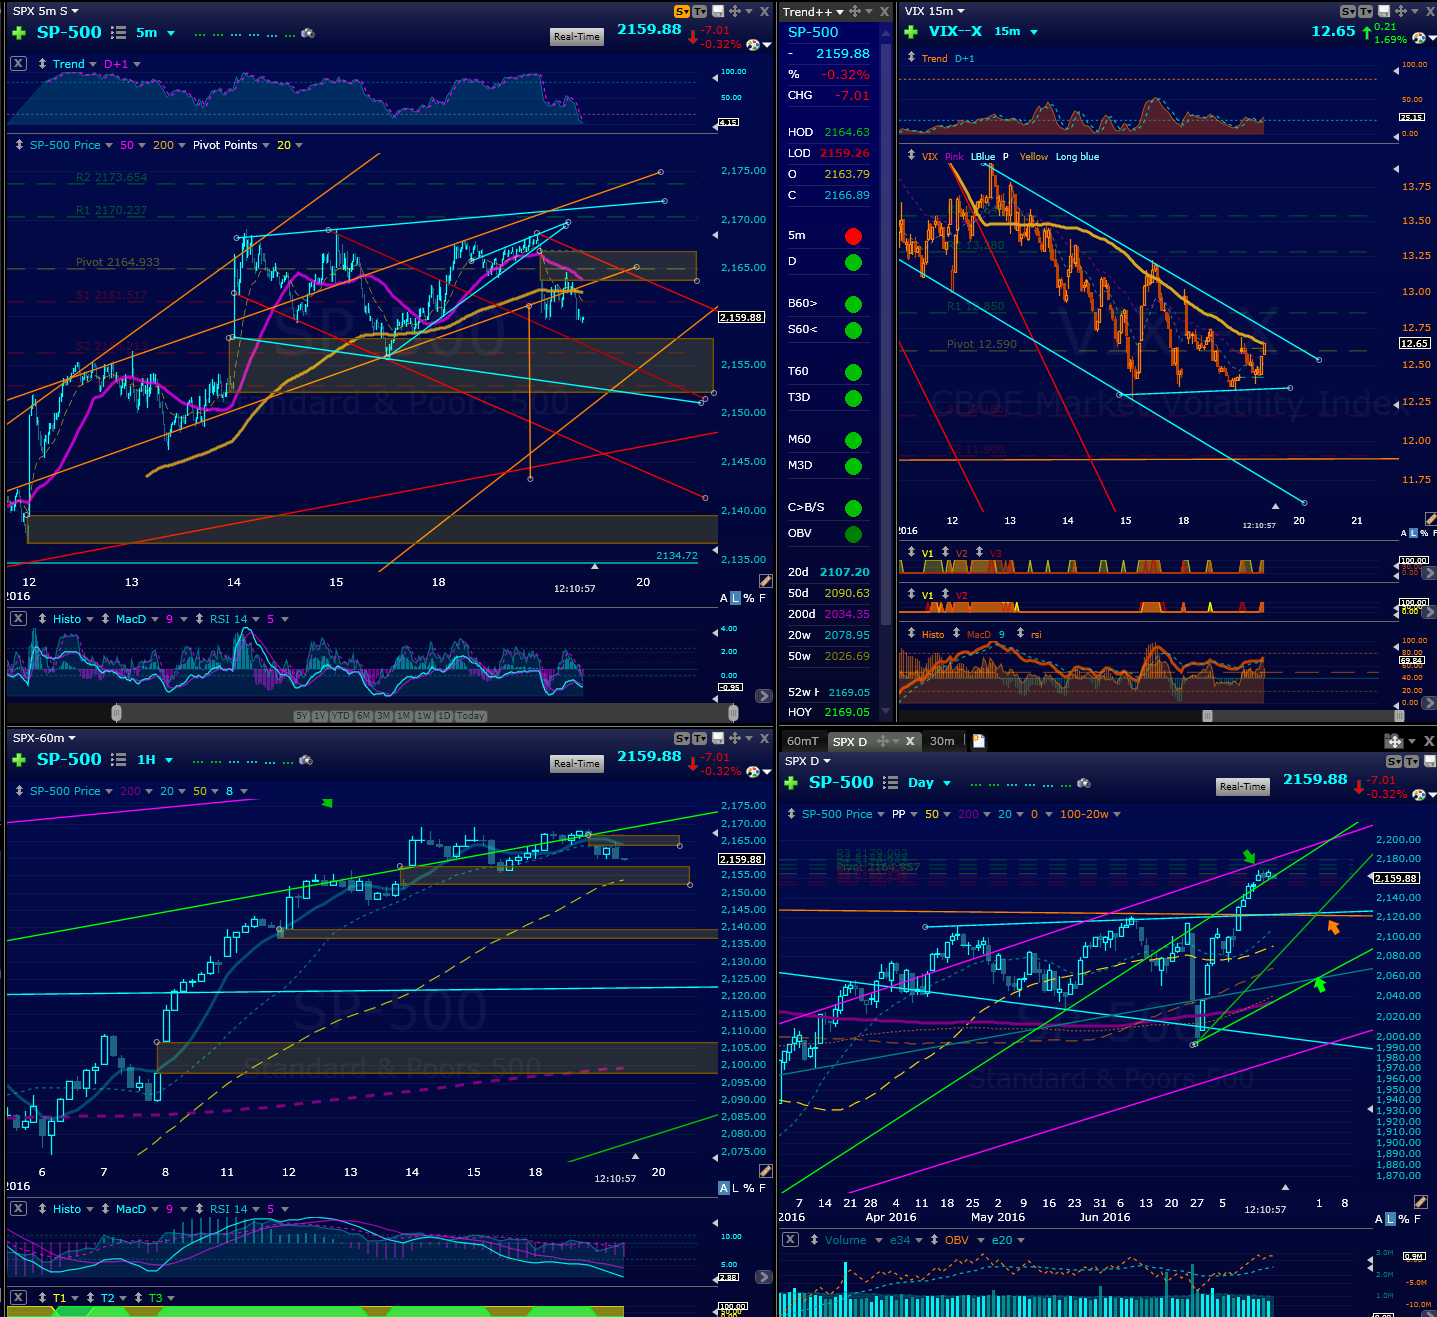
Task: Close the Volume pane in SPX D chart
Action: 790,1239
